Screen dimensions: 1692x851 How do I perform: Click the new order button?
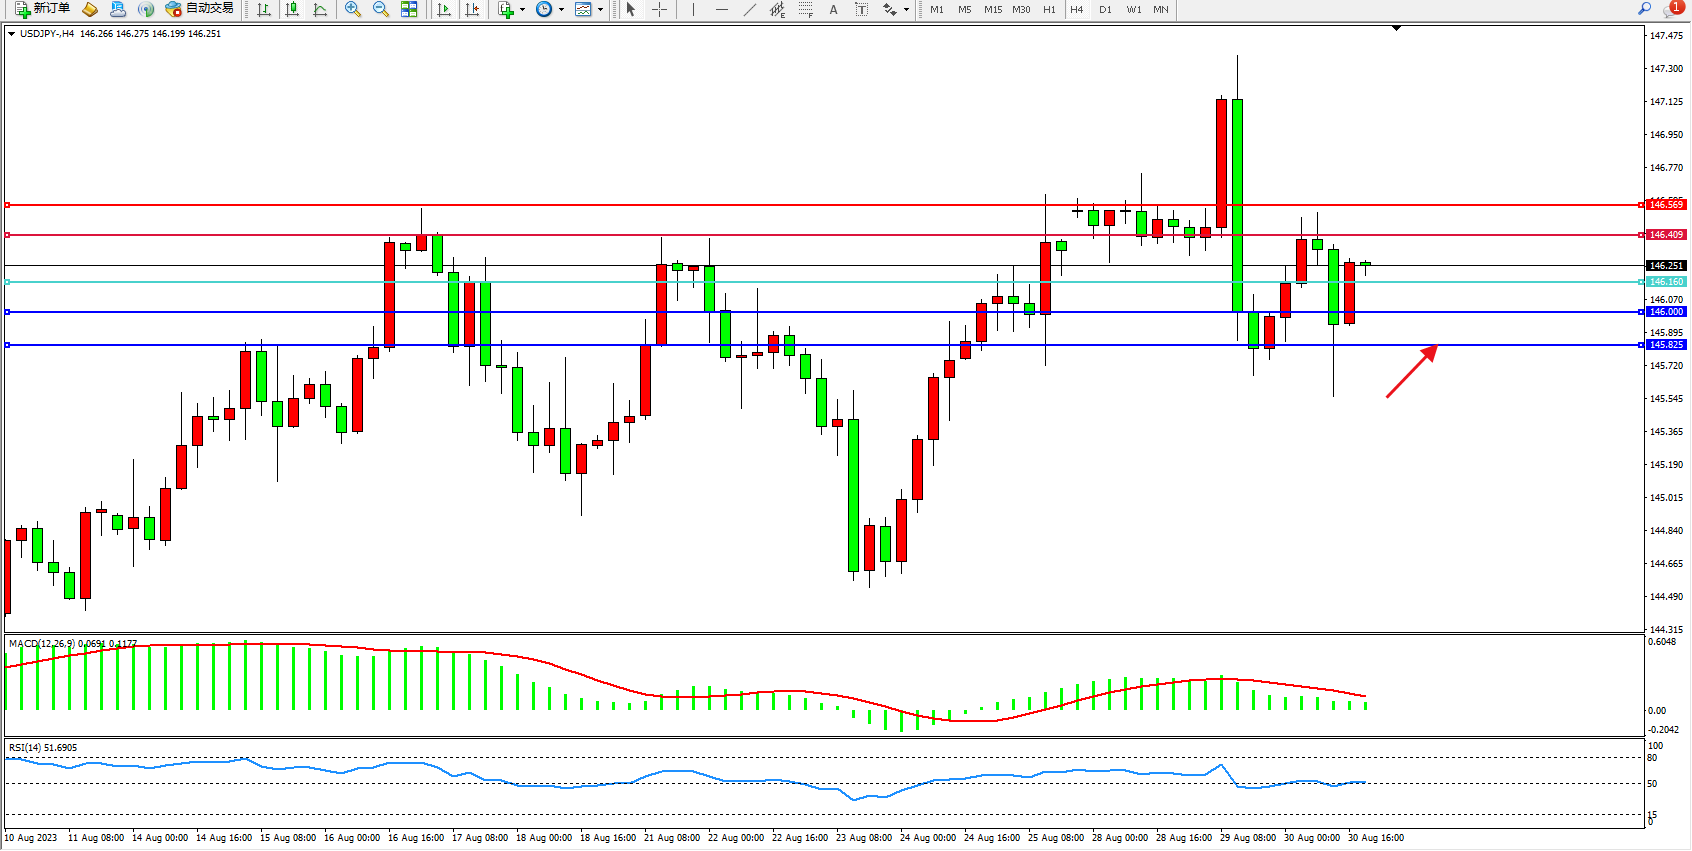coord(42,9)
